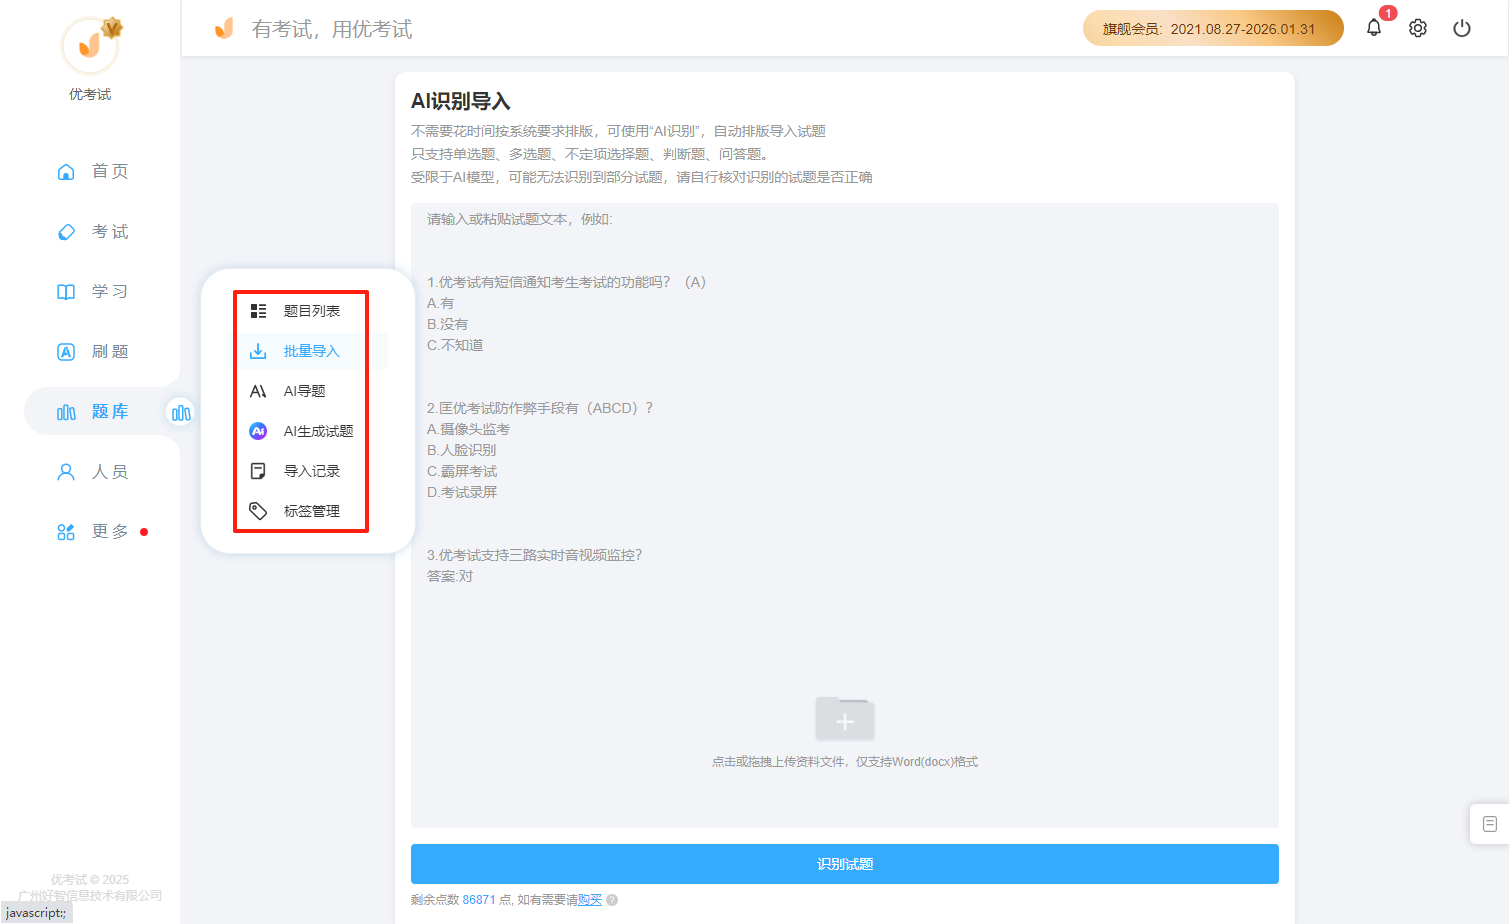Open the settings gear icon
1509x924 pixels.
click(1418, 28)
